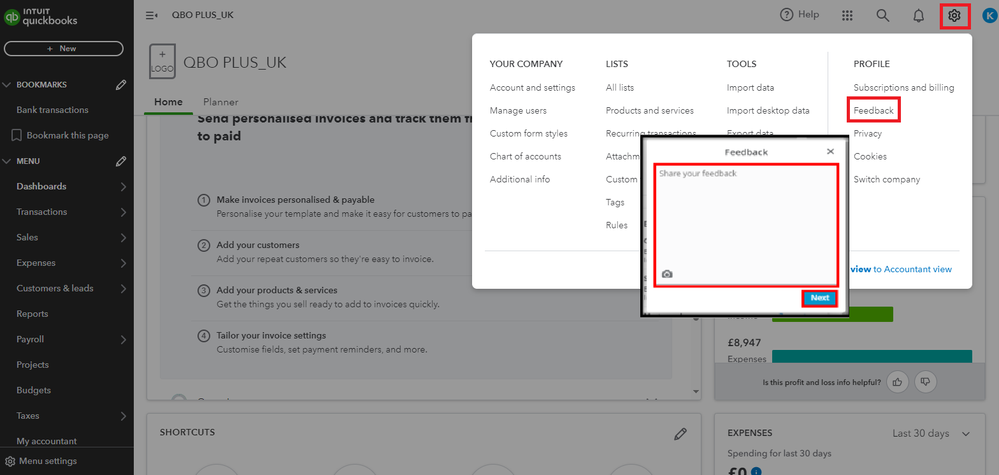999x475 pixels.
Task: Open the apps grid icon
Action: pyautogui.click(x=847, y=15)
